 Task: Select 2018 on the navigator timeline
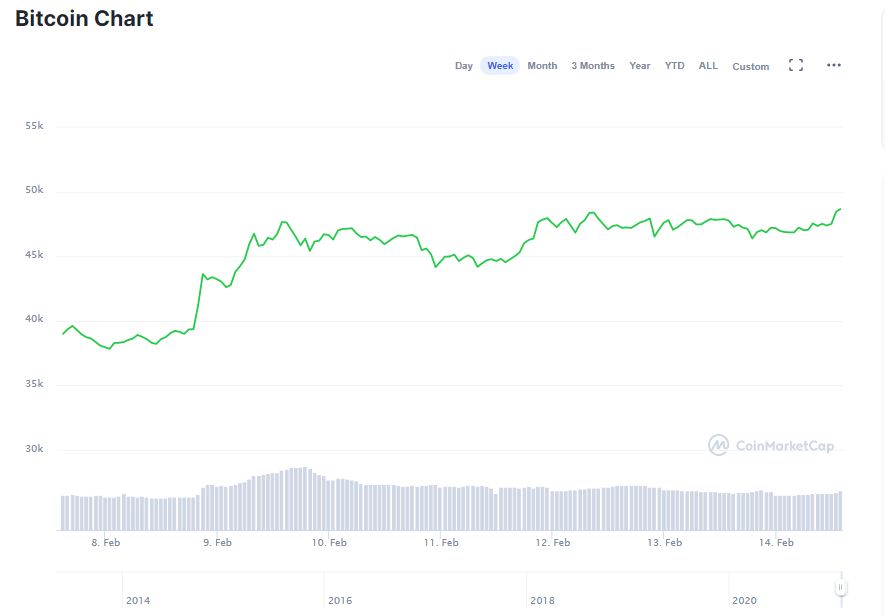tap(542, 601)
